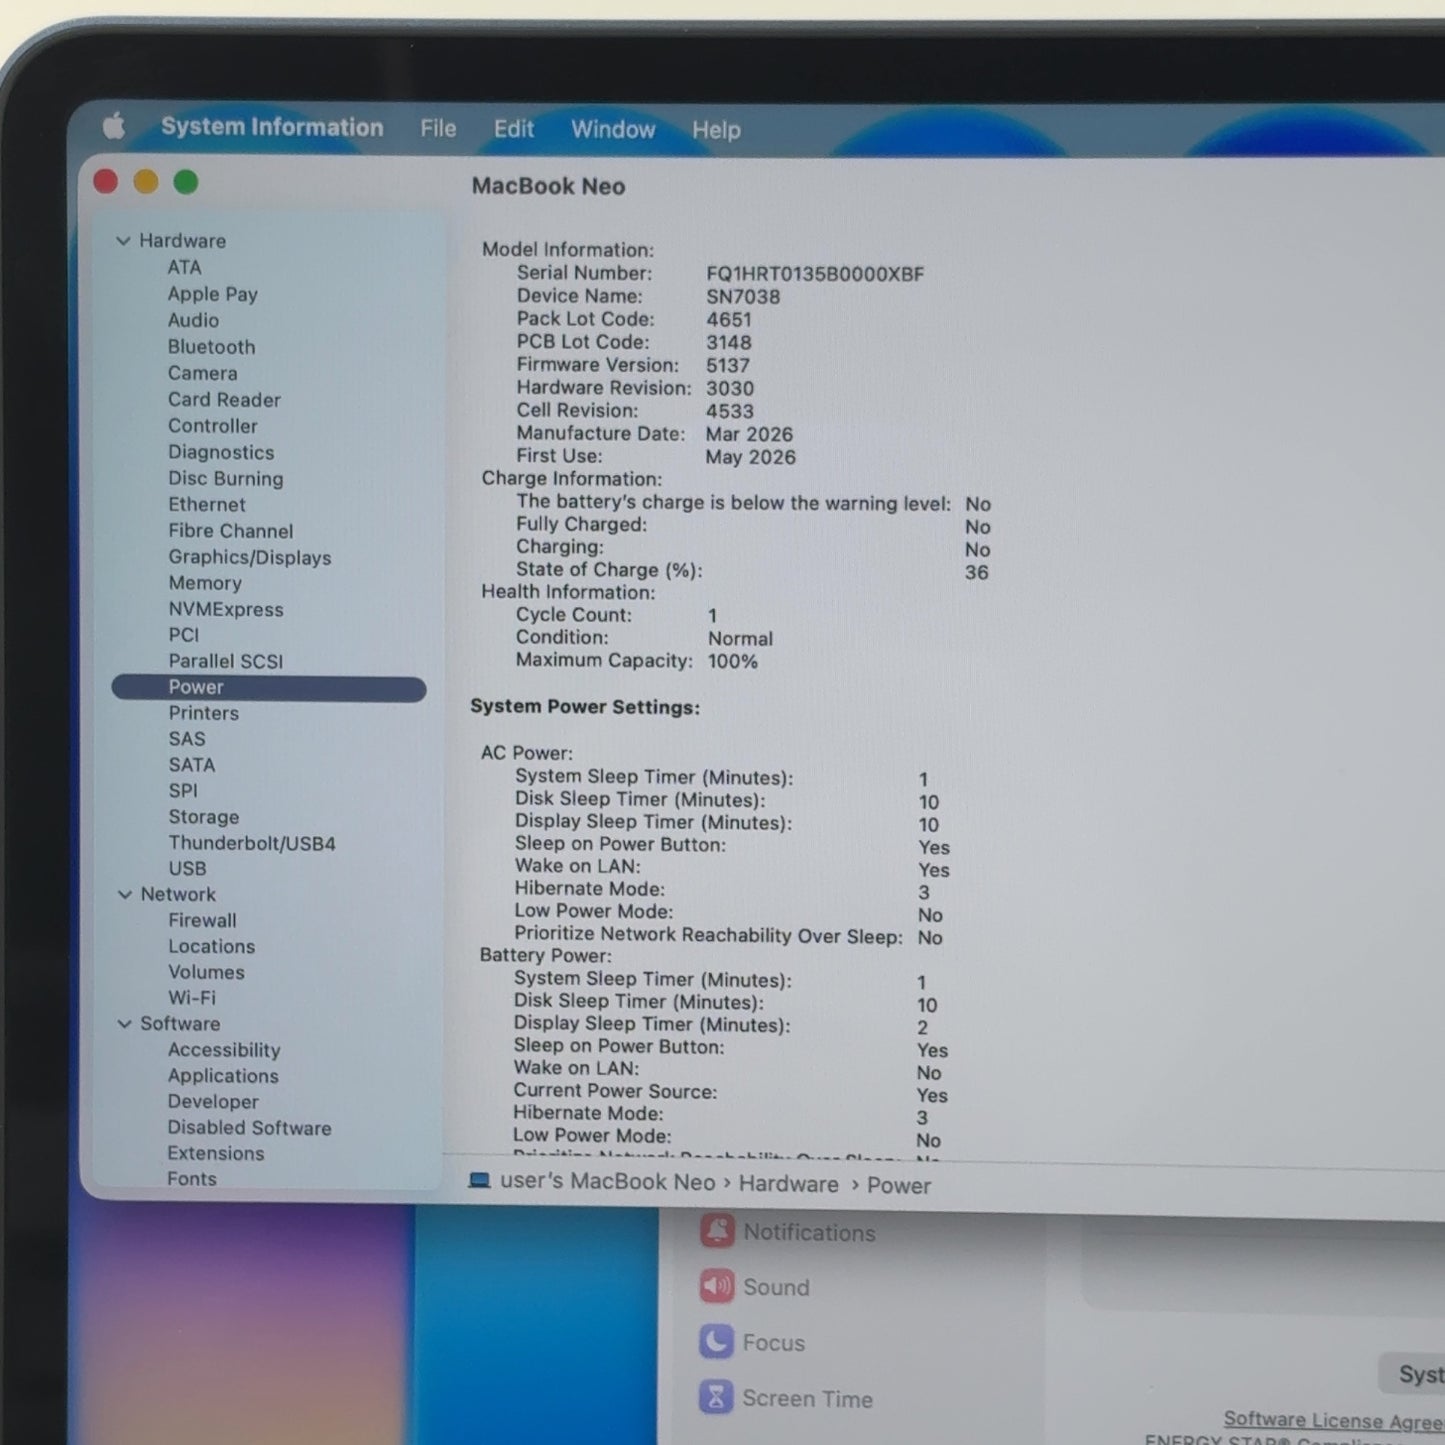Screen dimensions: 1445x1445
Task: Select Extensions under Software
Action: [215, 1153]
